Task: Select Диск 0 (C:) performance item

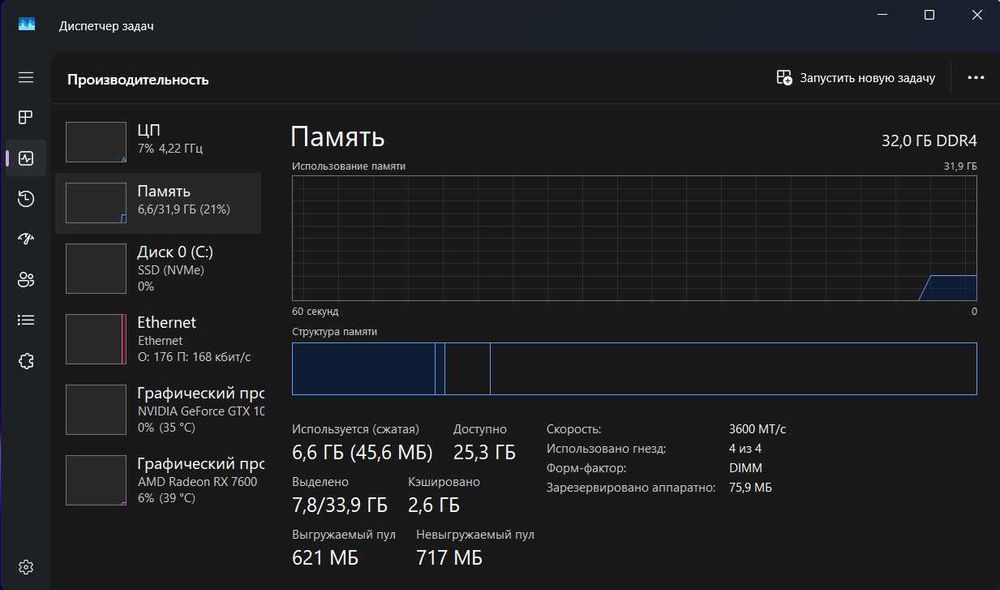Action: [x=158, y=269]
